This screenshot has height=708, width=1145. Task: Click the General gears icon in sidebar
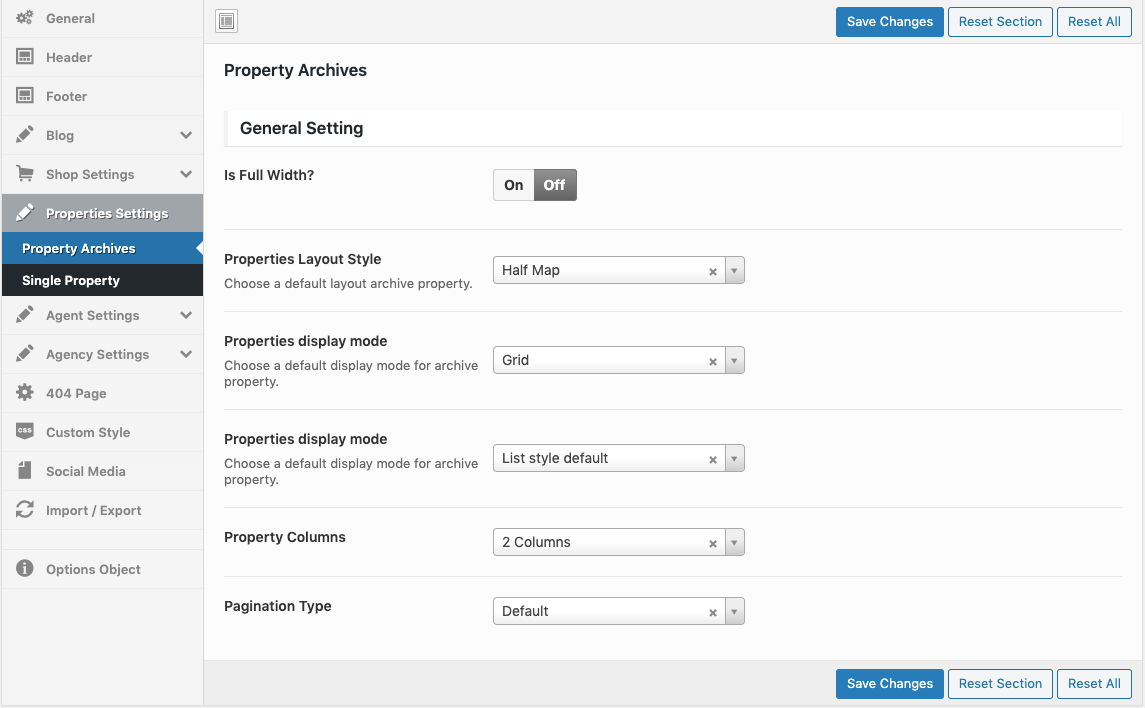pos(25,18)
